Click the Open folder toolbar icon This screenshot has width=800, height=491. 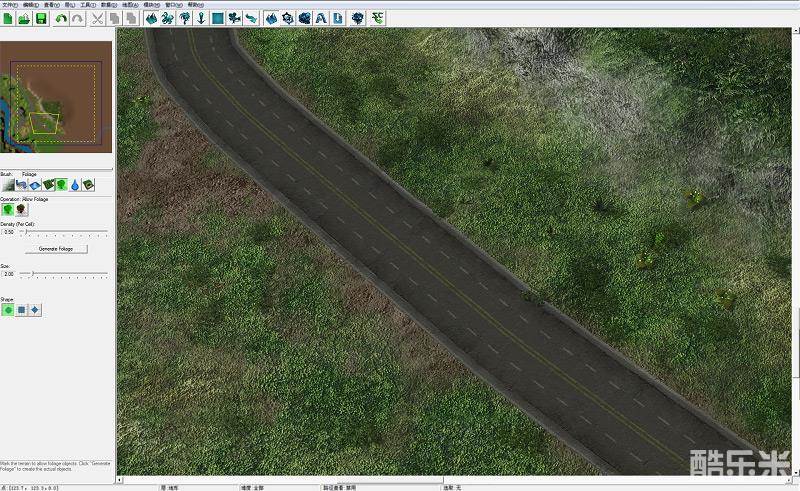(24, 18)
